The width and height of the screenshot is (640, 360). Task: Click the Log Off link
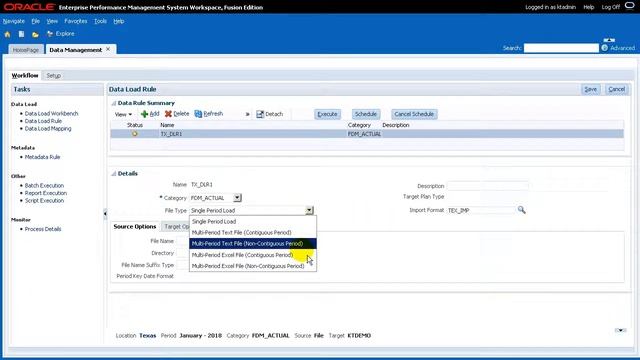[x=611, y=7]
